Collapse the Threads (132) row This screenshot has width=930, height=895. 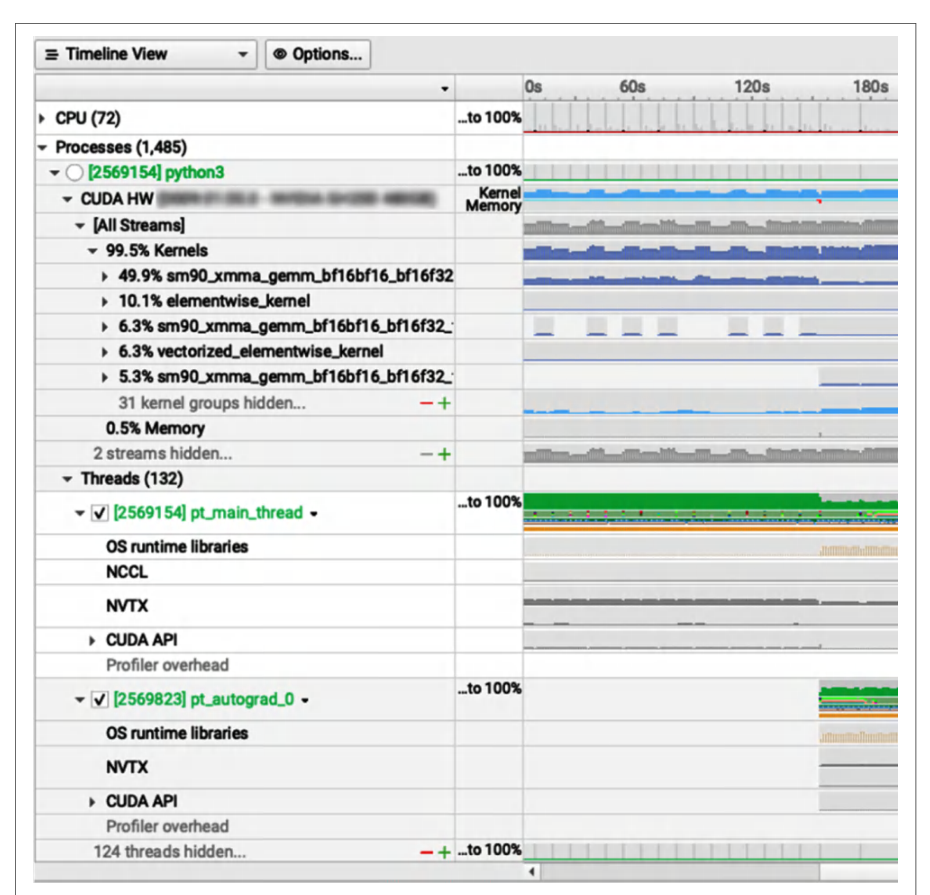[x=68, y=479]
